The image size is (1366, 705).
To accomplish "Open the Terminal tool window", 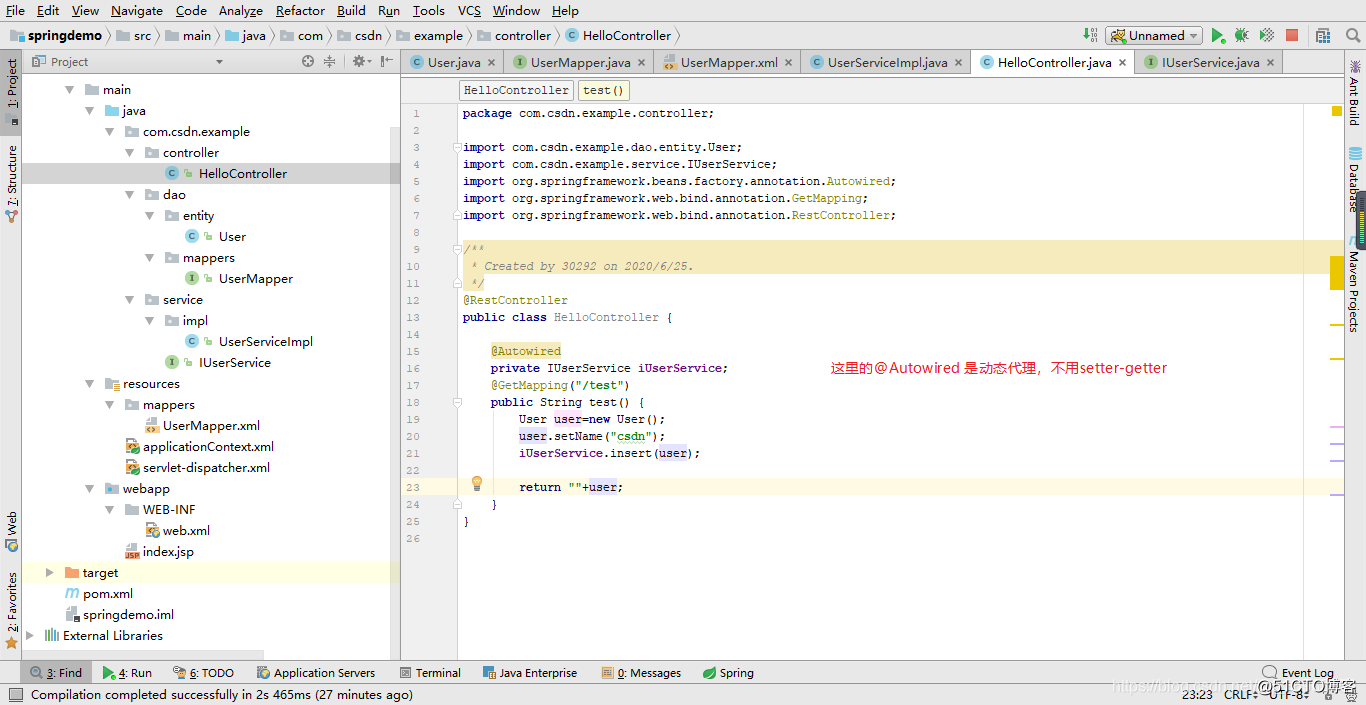I will [x=430, y=673].
